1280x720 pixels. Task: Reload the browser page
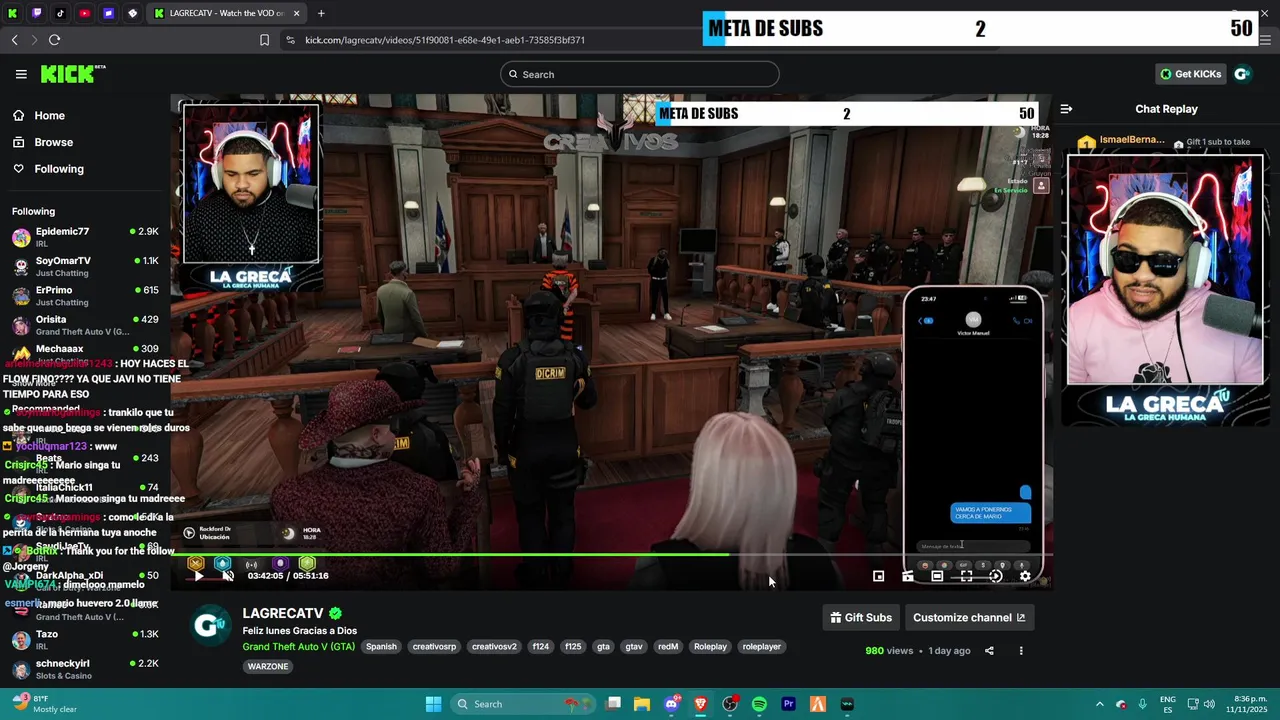coord(54,40)
